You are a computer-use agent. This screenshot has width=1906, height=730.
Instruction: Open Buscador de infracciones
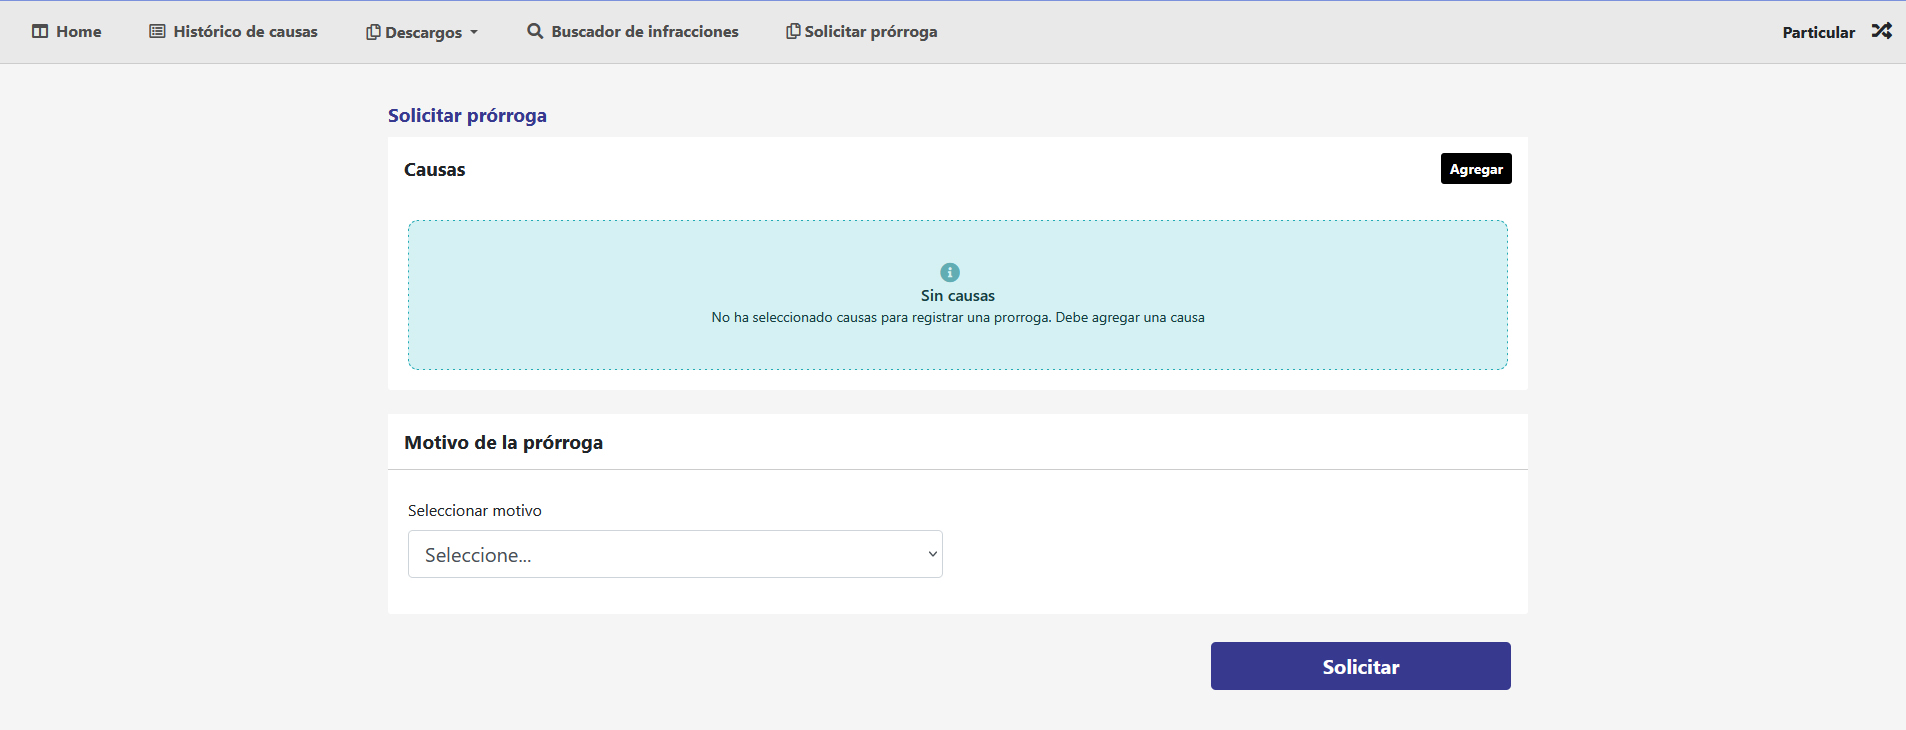pyautogui.click(x=645, y=31)
